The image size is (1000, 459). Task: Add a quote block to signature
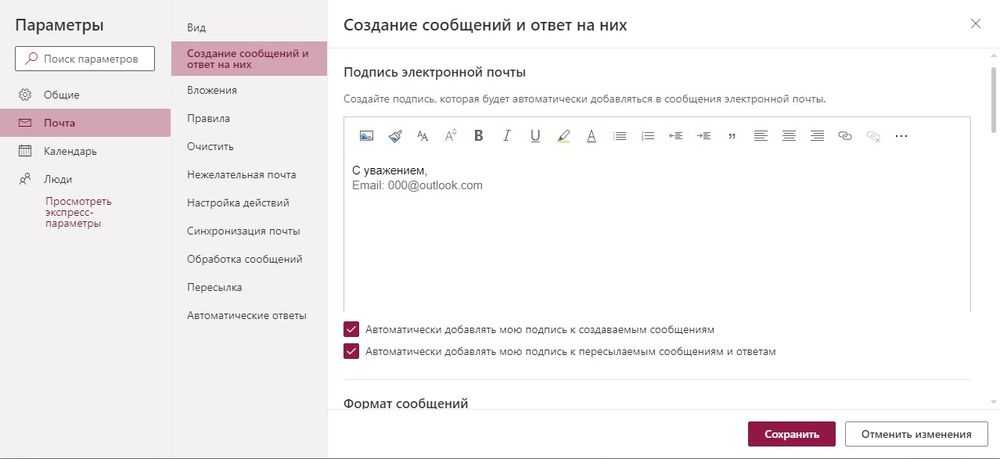click(732, 136)
